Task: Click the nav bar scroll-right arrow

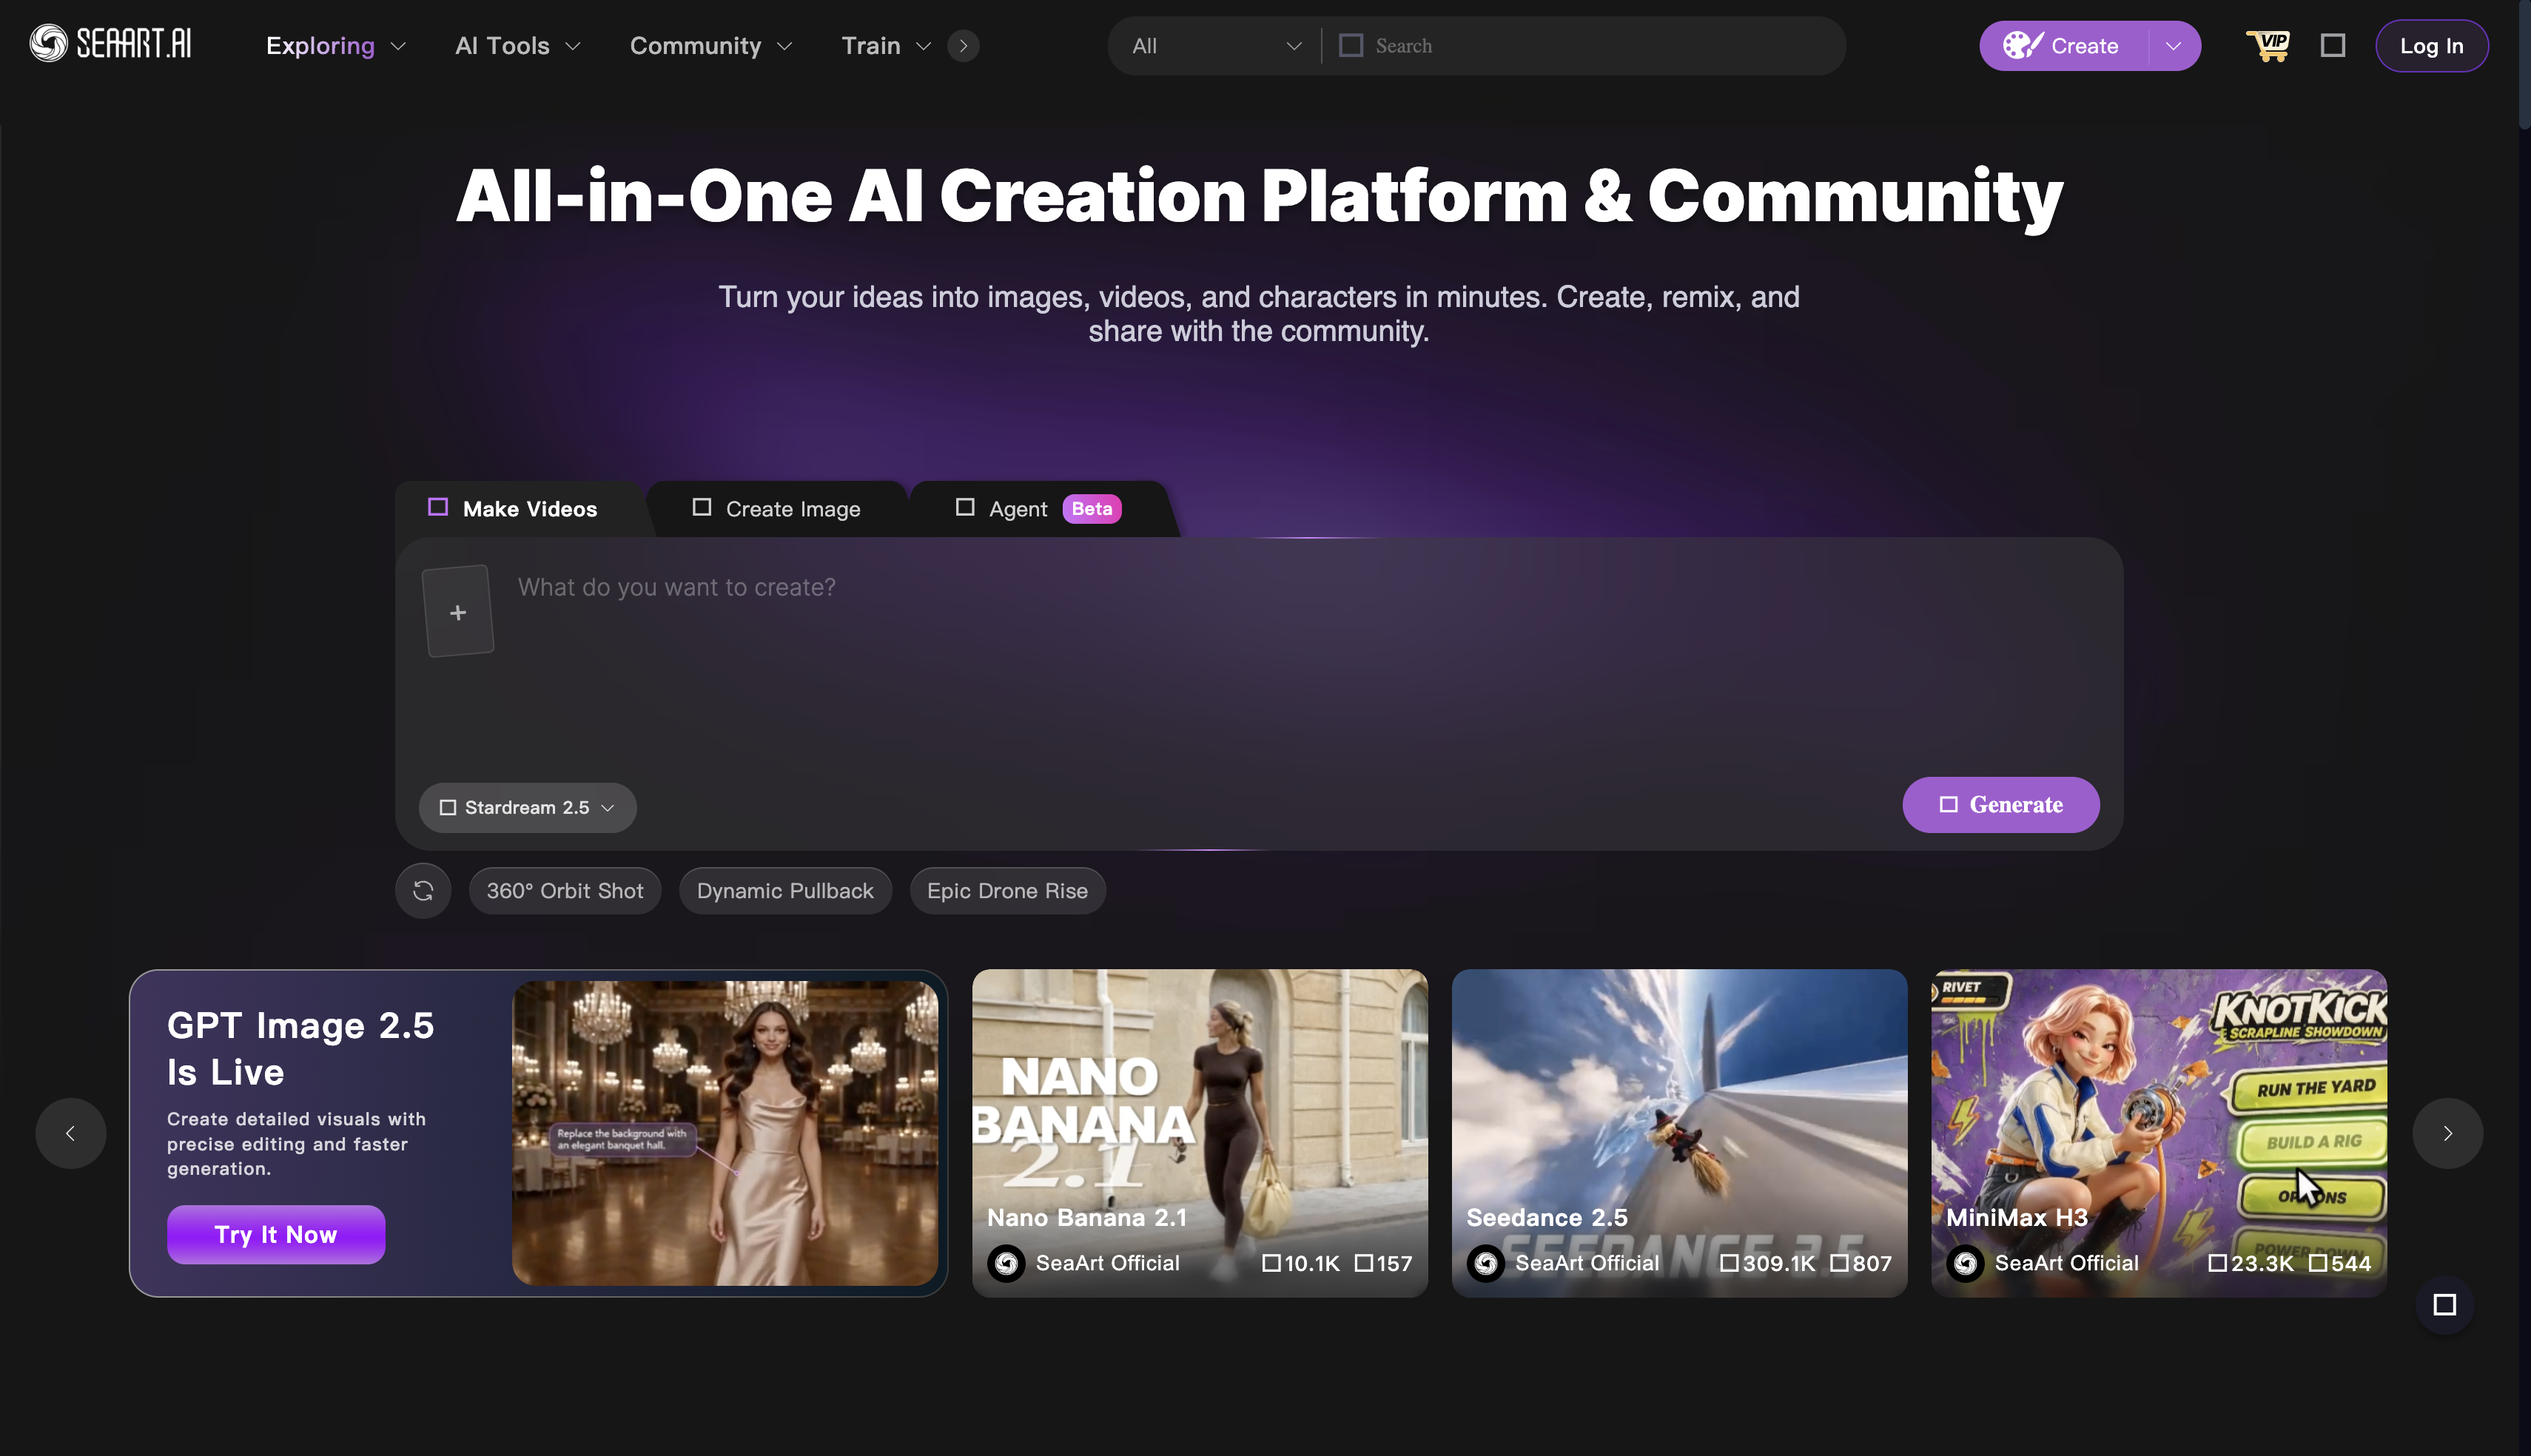Action: click(x=962, y=45)
